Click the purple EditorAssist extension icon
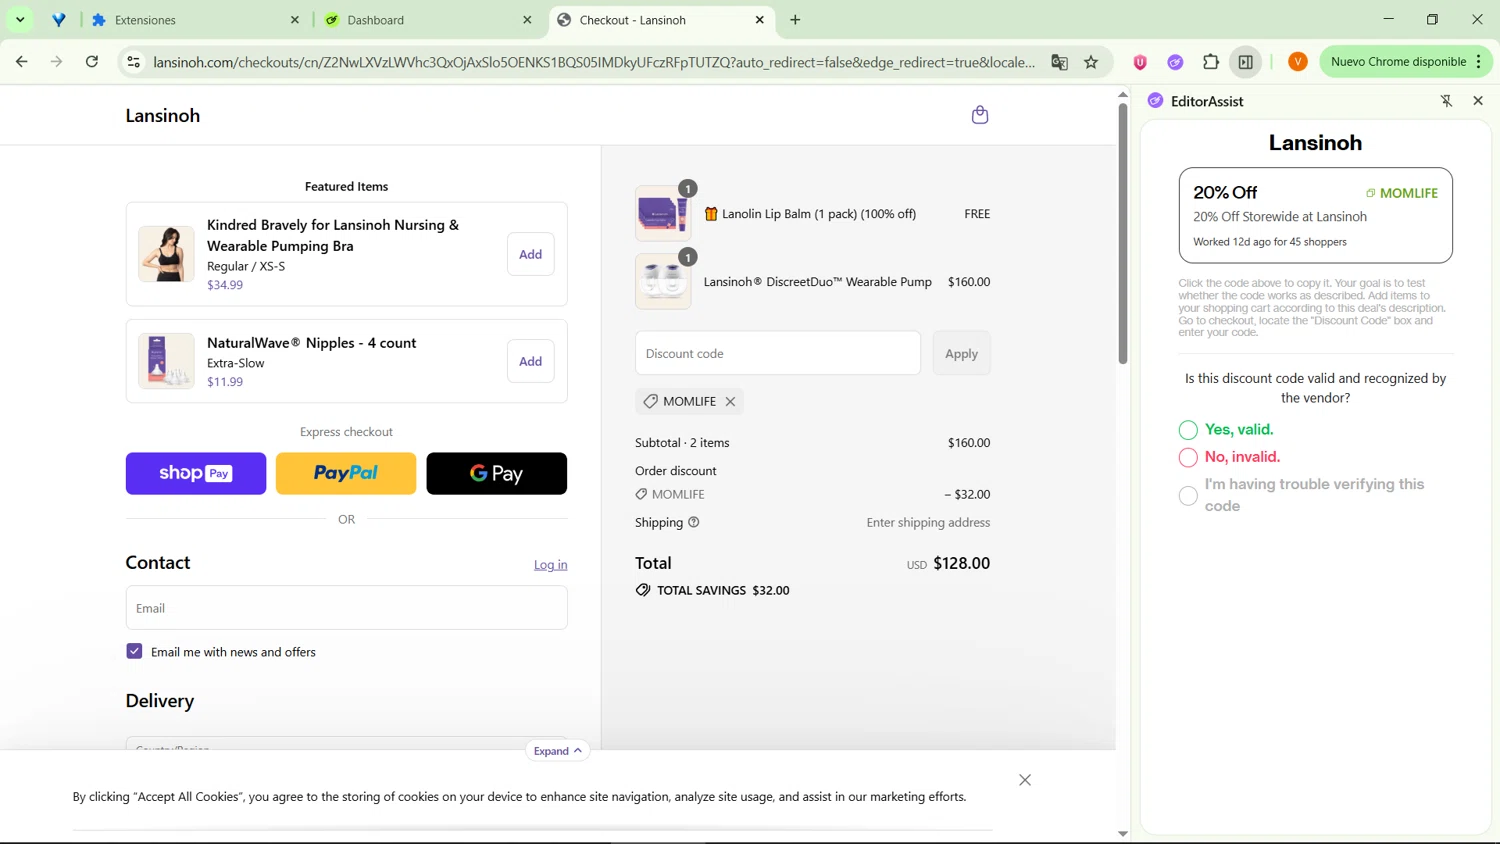 click(x=1175, y=62)
